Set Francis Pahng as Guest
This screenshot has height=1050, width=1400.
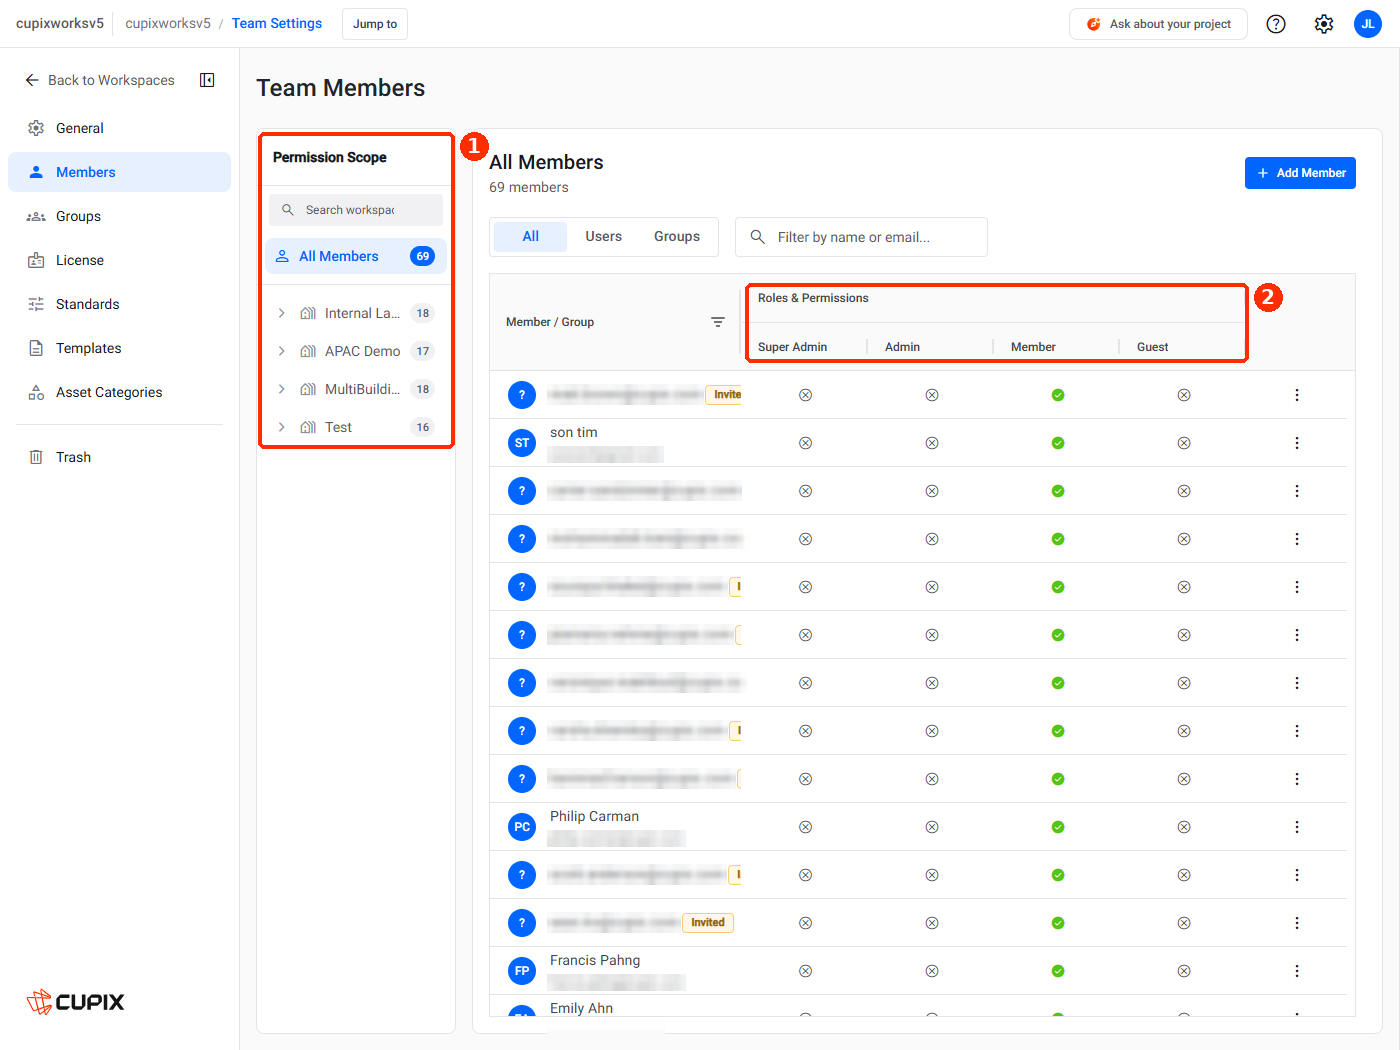point(1184,971)
